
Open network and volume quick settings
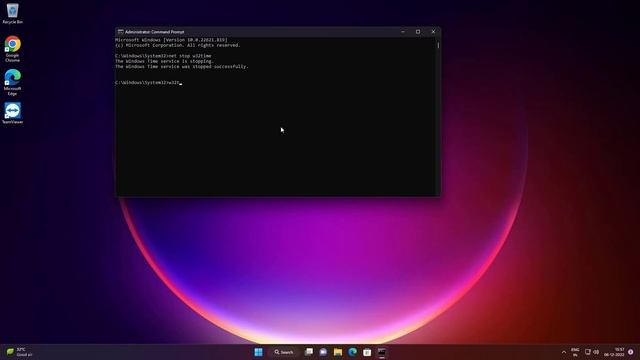point(592,352)
